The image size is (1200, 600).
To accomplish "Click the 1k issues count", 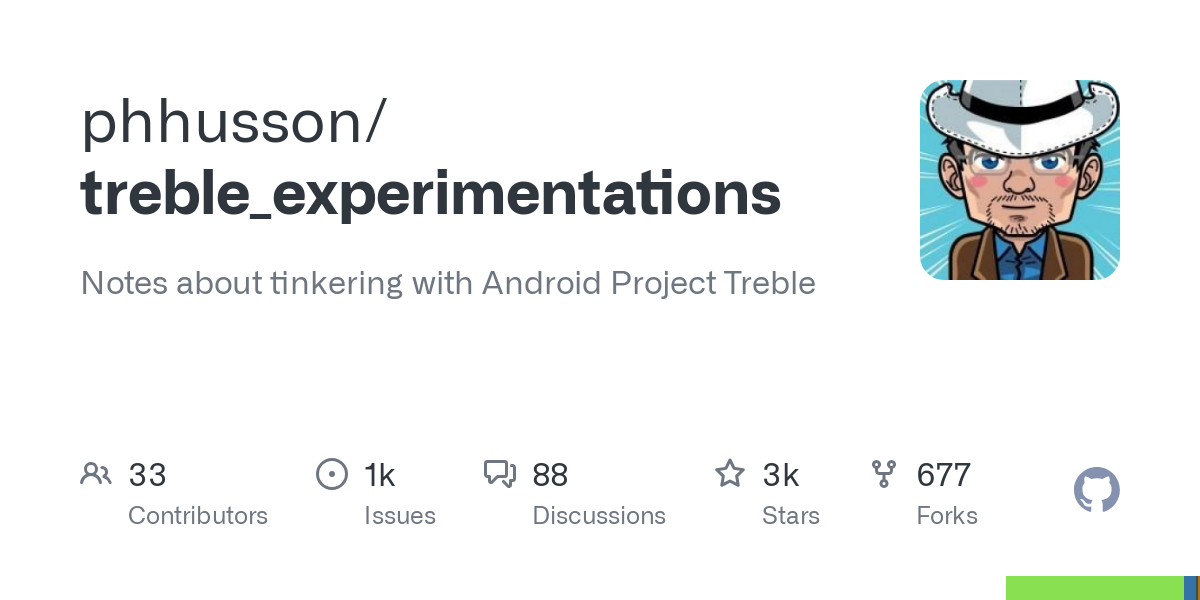I will [x=380, y=475].
